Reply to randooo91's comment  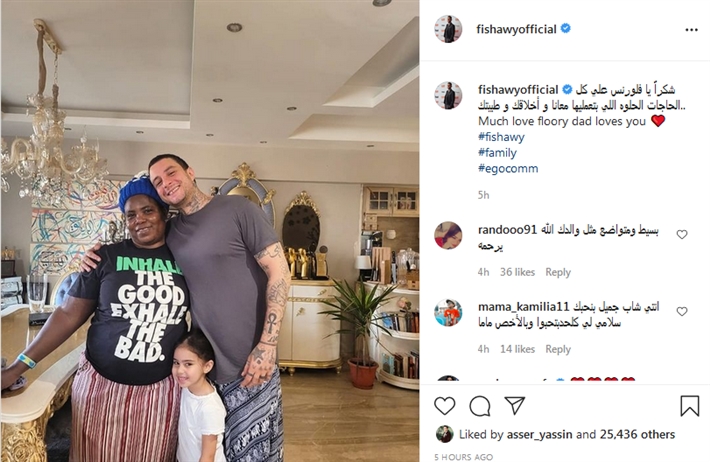pos(558,272)
